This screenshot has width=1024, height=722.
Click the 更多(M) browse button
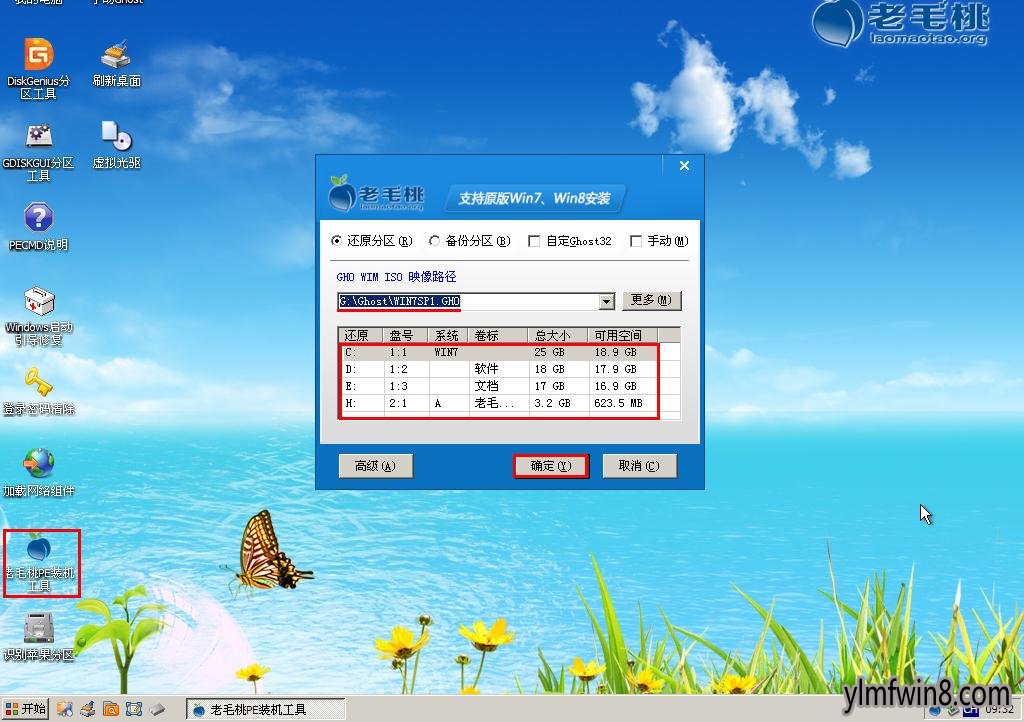point(651,299)
